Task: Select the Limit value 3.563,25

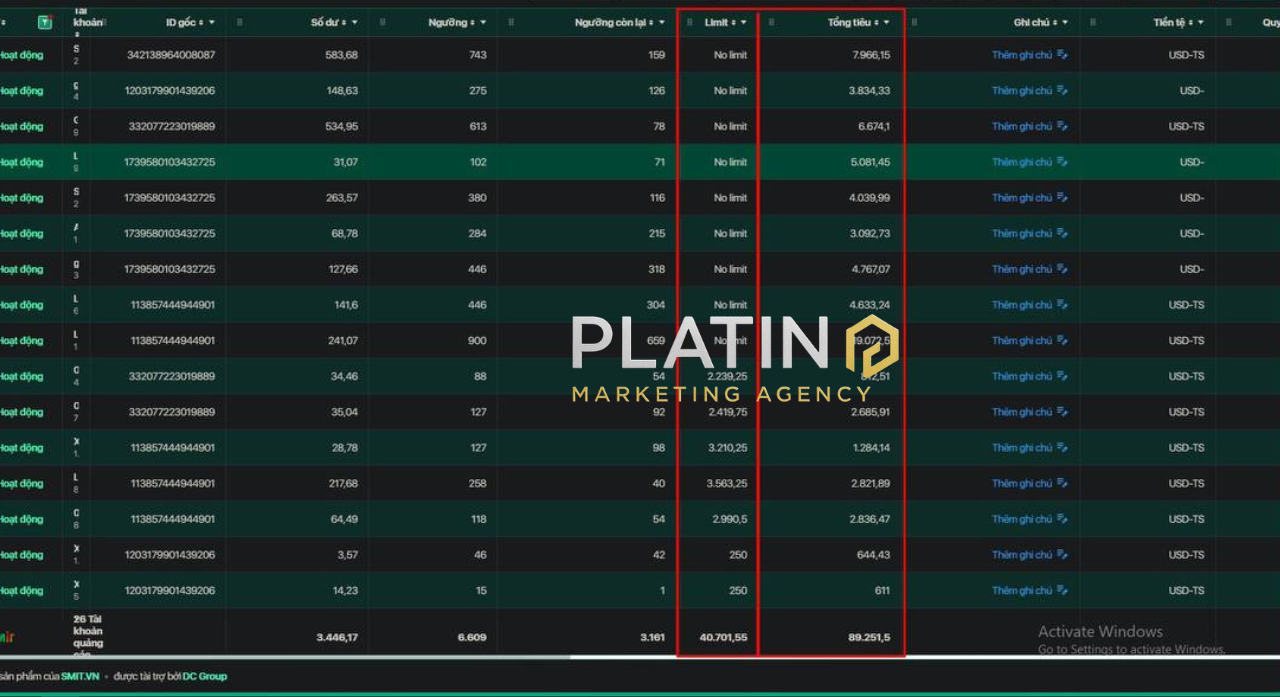Action: (727, 484)
